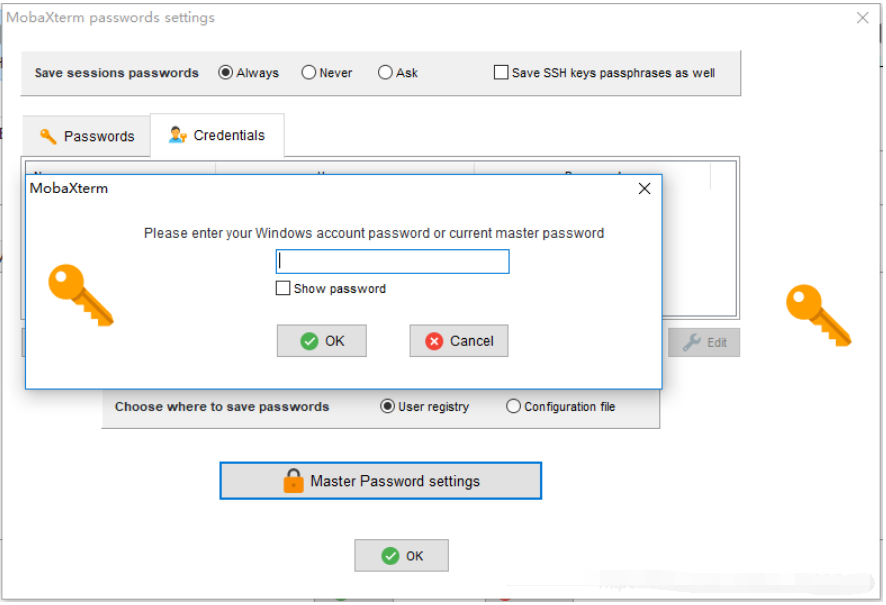Select User registry storage option

[388, 407]
